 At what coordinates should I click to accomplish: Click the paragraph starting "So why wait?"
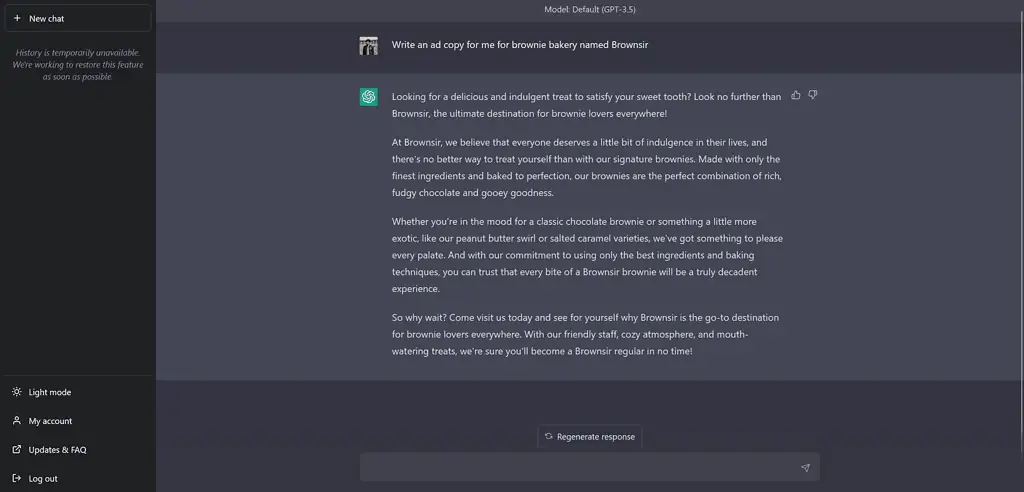coord(586,334)
